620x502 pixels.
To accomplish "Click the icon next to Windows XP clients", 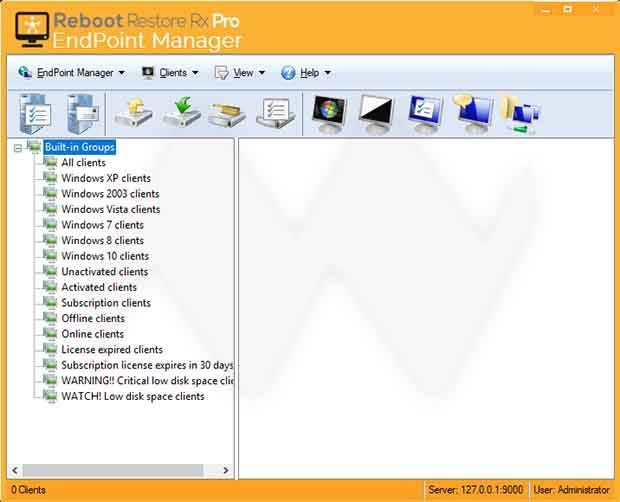I will pyautogui.click(x=50, y=178).
